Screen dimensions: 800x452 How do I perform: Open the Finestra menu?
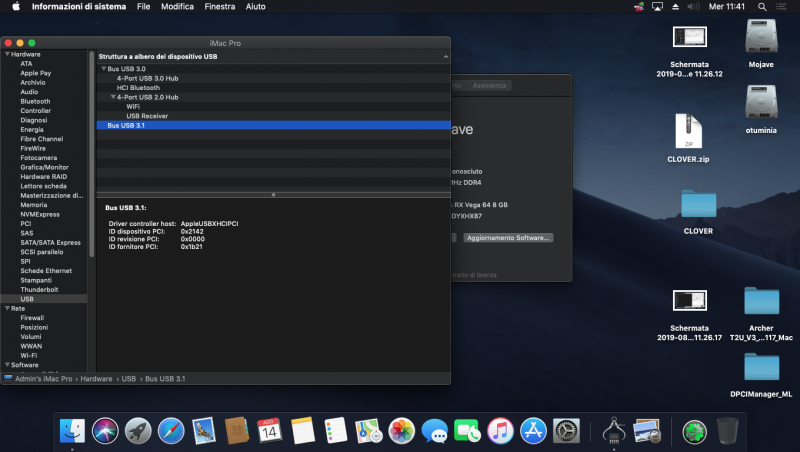[219, 6]
